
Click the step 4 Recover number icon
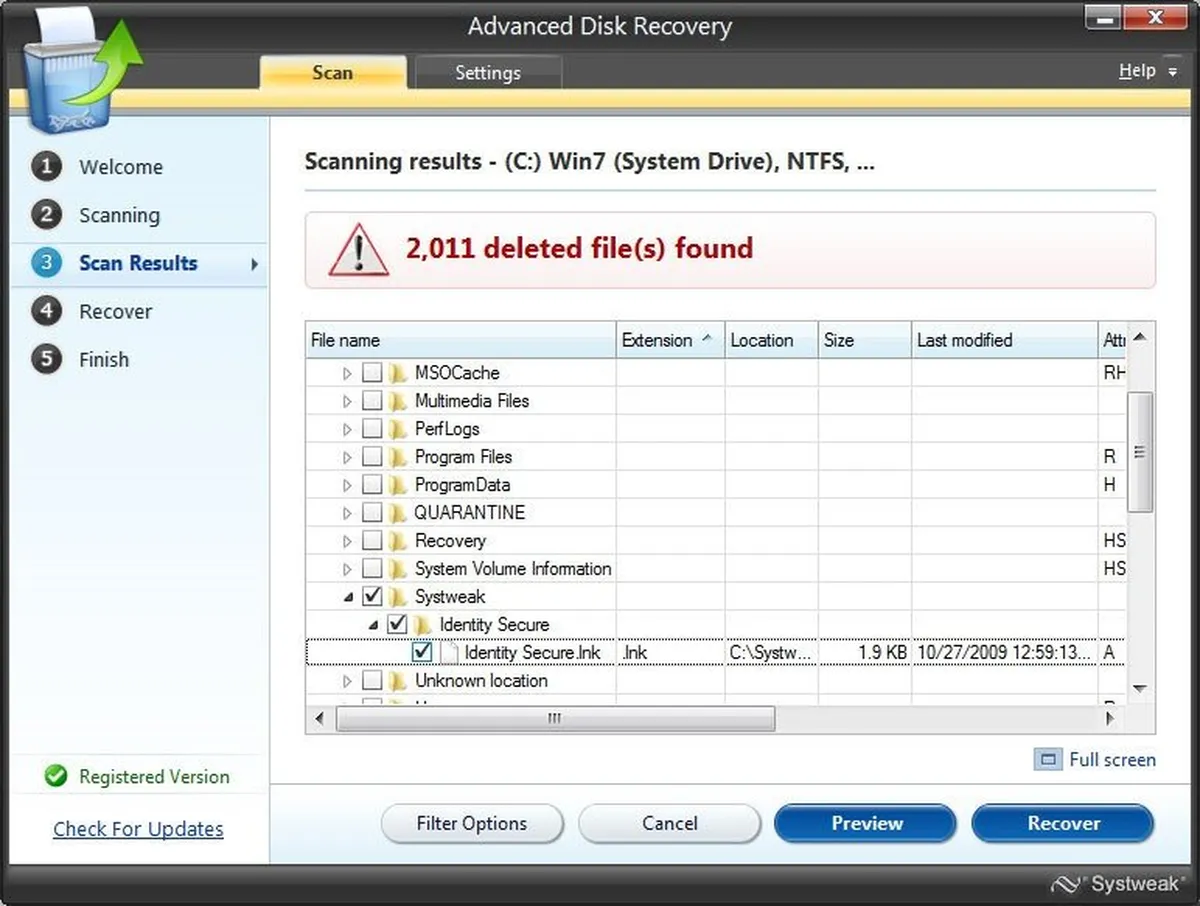click(x=46, y=311)
